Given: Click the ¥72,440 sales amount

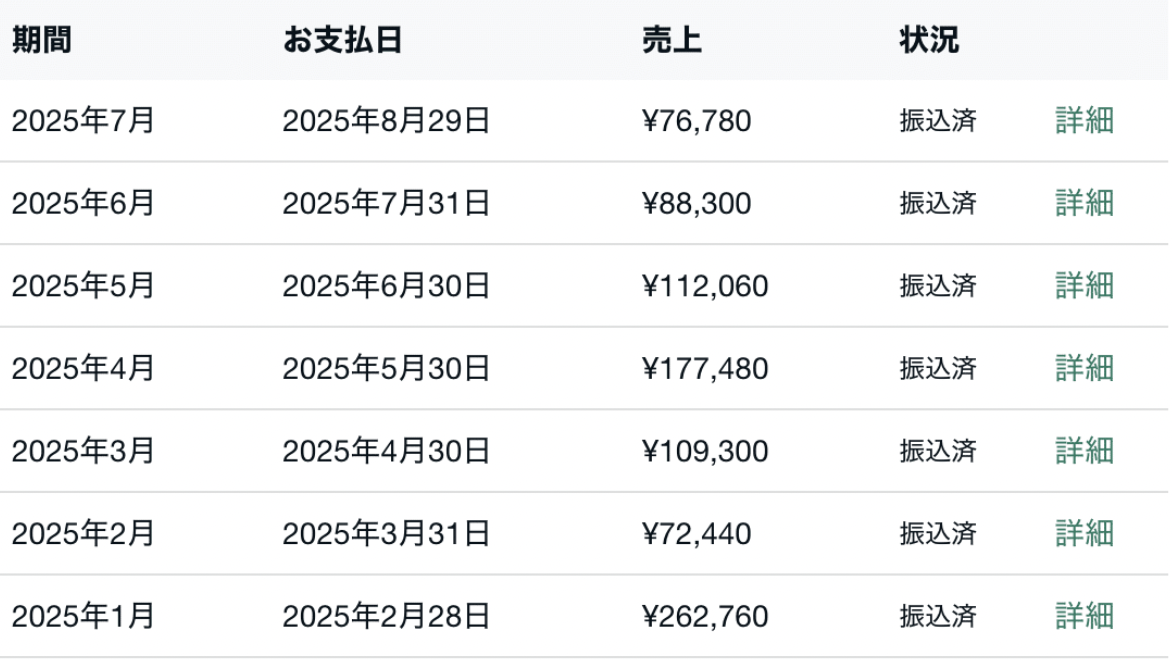Looking at the screenshot, I should [696, 533].
